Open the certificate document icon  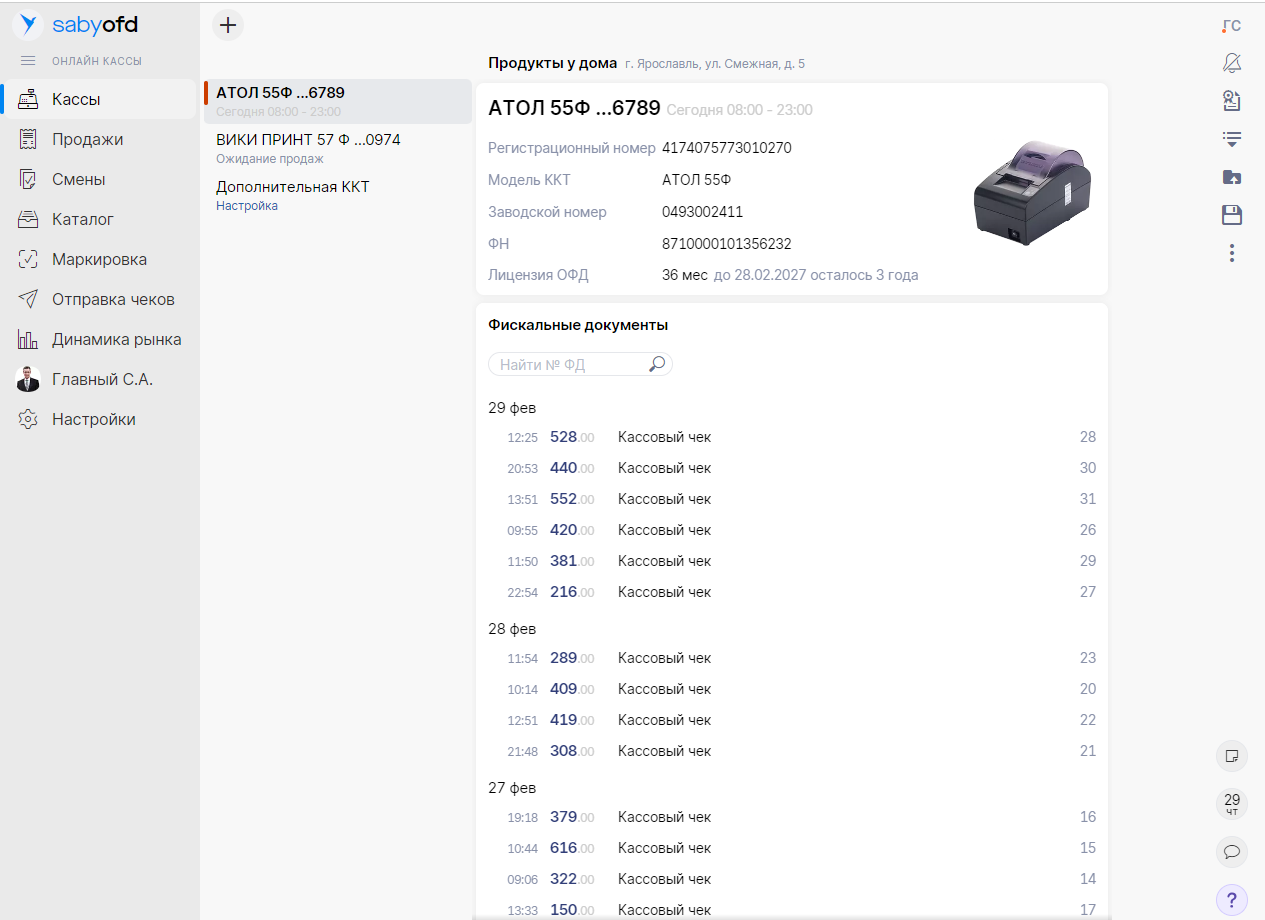[1232, 101]
